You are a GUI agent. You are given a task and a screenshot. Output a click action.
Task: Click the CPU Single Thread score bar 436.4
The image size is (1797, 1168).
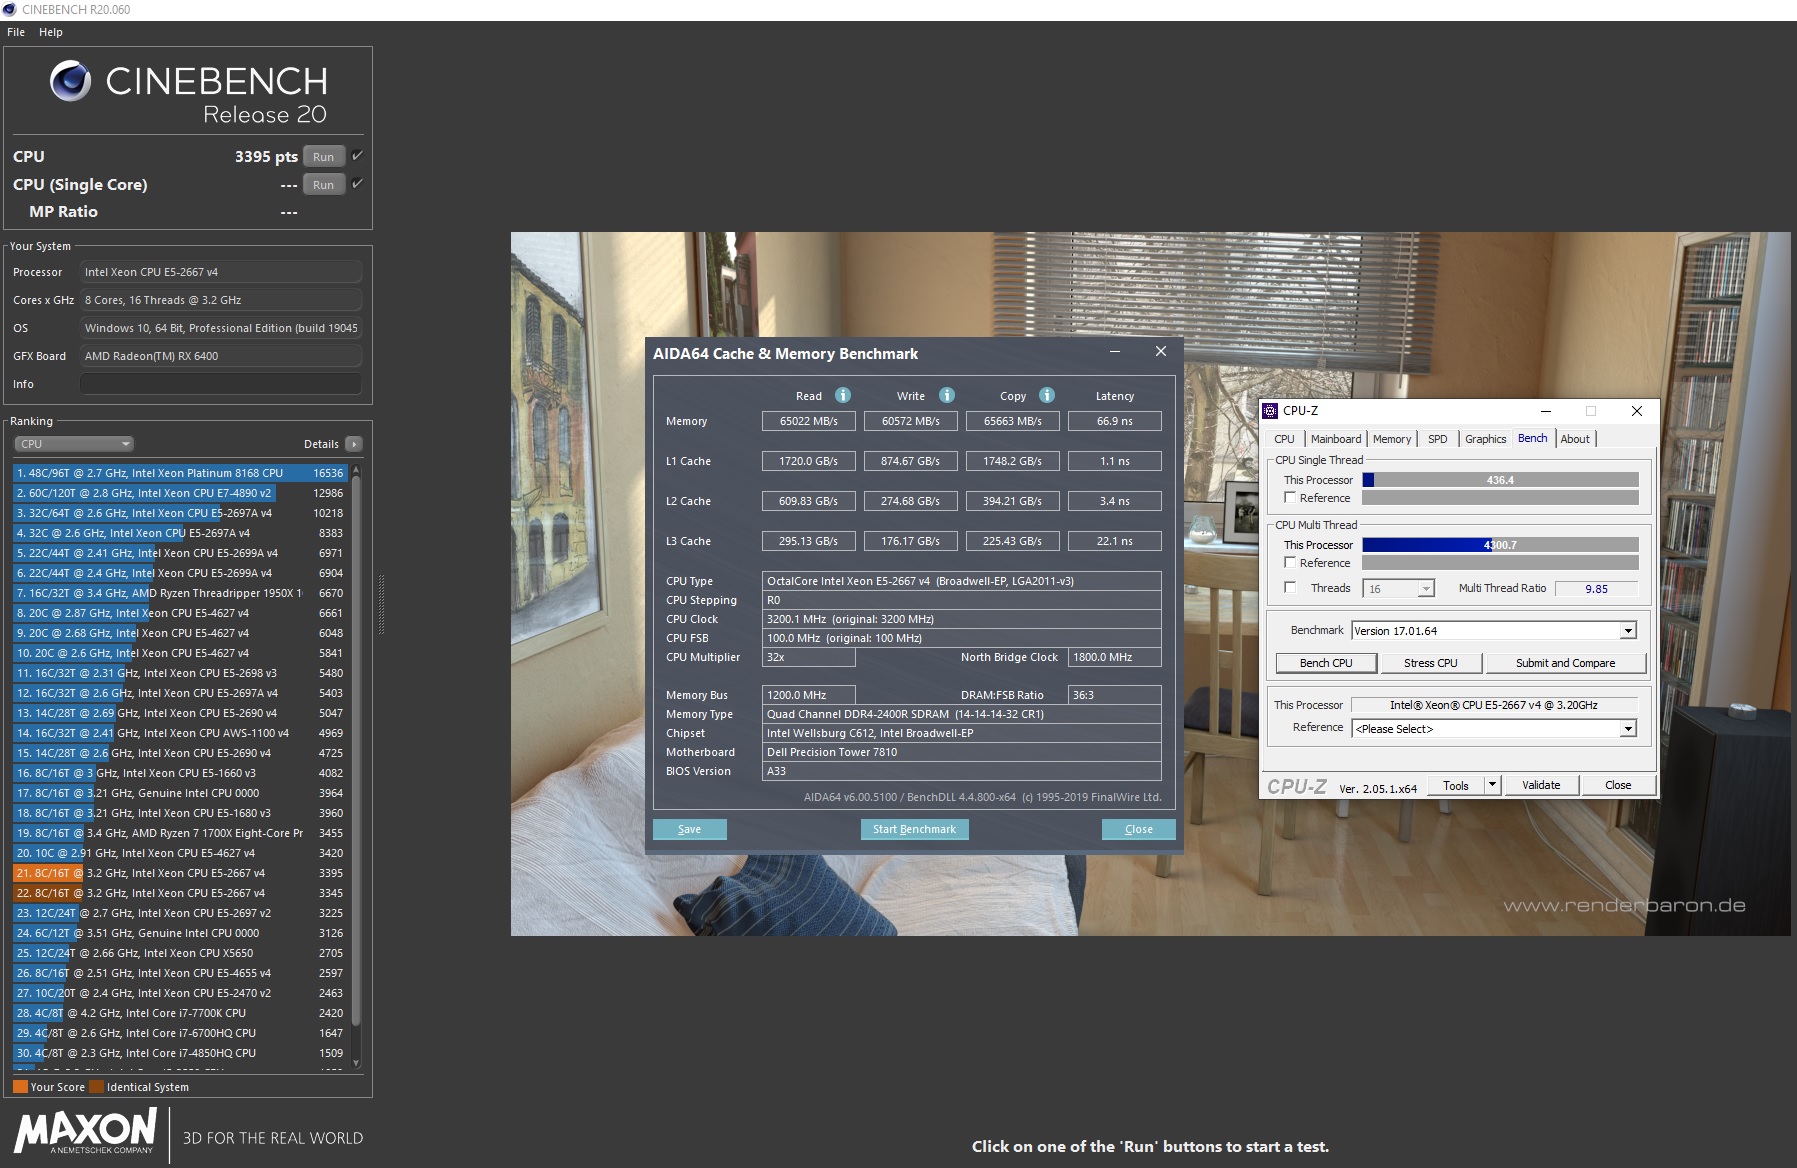click(1500, 480)
